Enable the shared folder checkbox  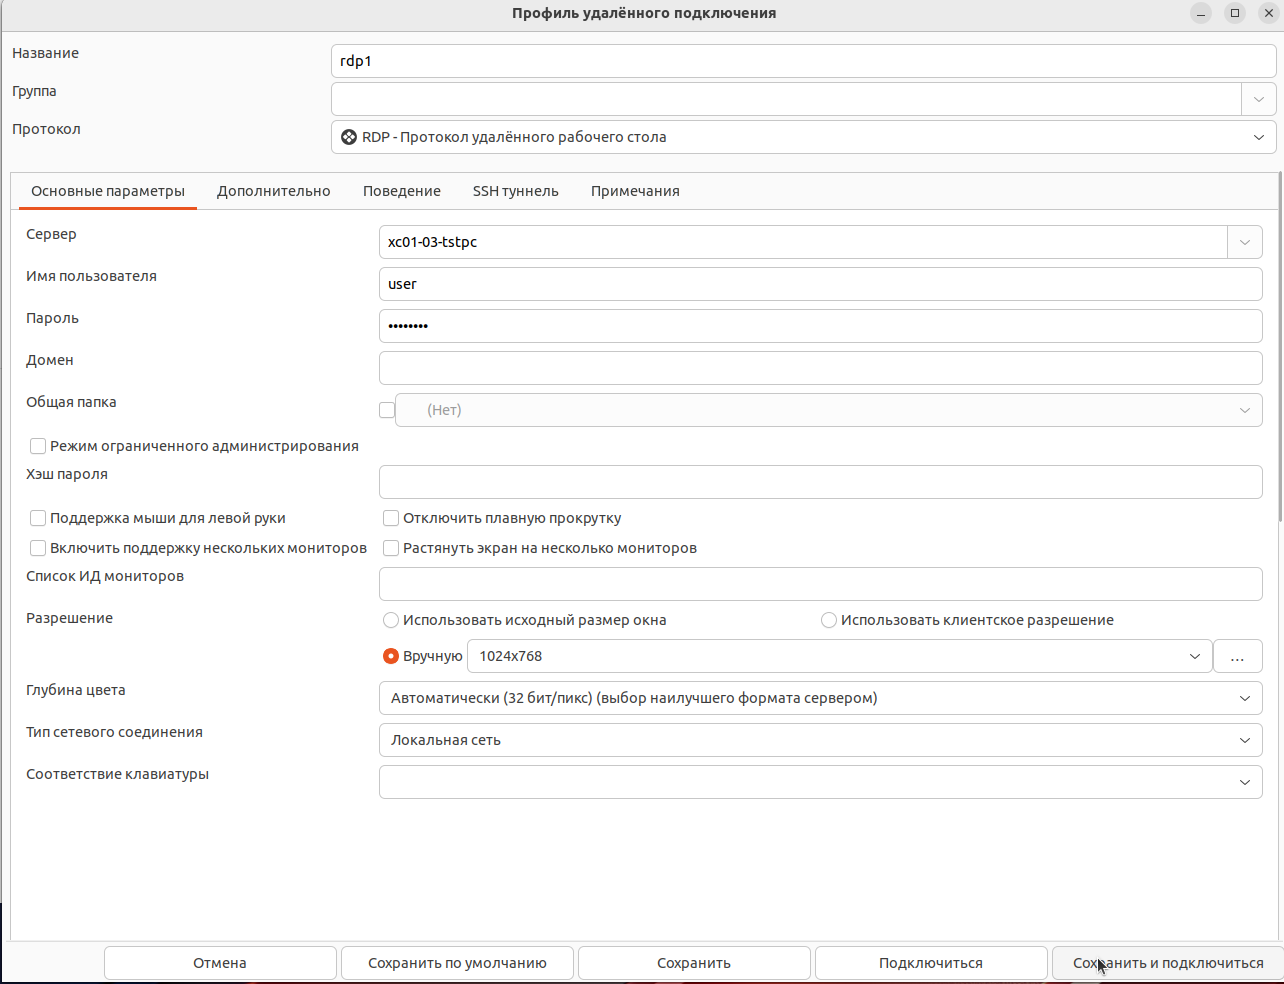coord(387,410)
